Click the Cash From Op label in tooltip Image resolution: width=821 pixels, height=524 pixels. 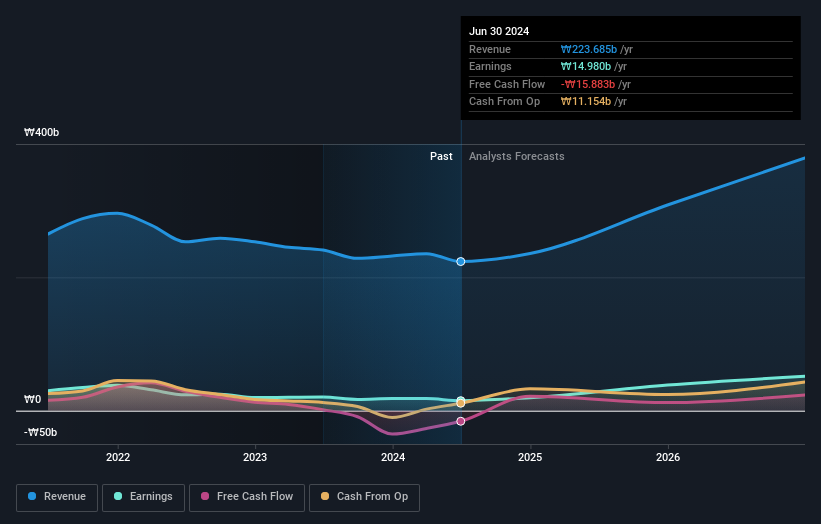click(504, 102)
